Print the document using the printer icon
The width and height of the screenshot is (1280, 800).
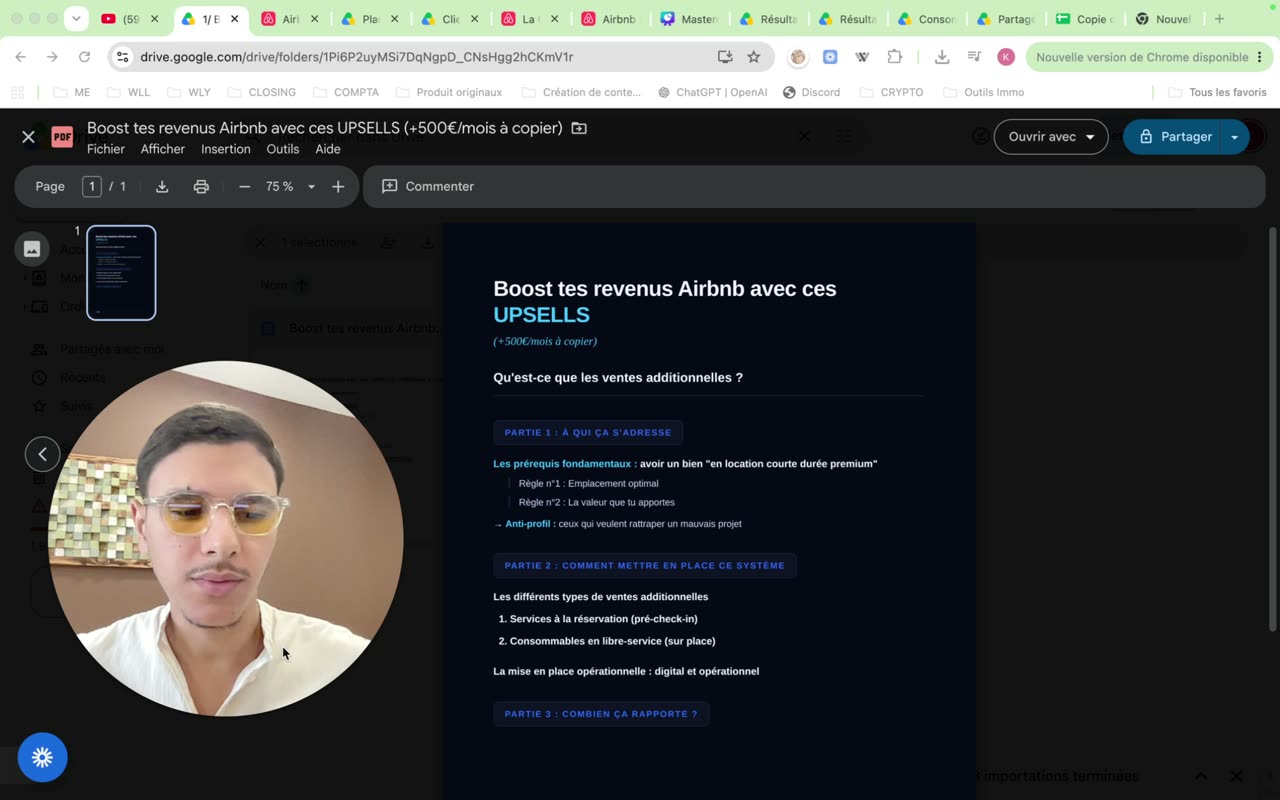click(x=201, y=187)
